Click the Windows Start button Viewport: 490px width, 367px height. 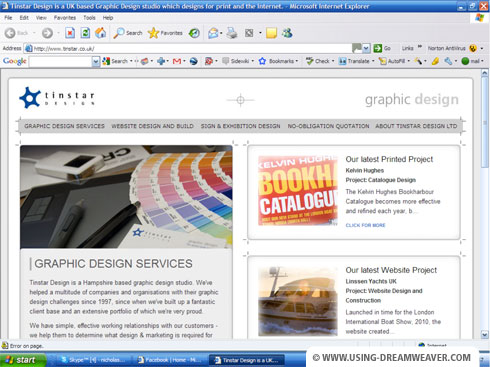click(23, 360)
